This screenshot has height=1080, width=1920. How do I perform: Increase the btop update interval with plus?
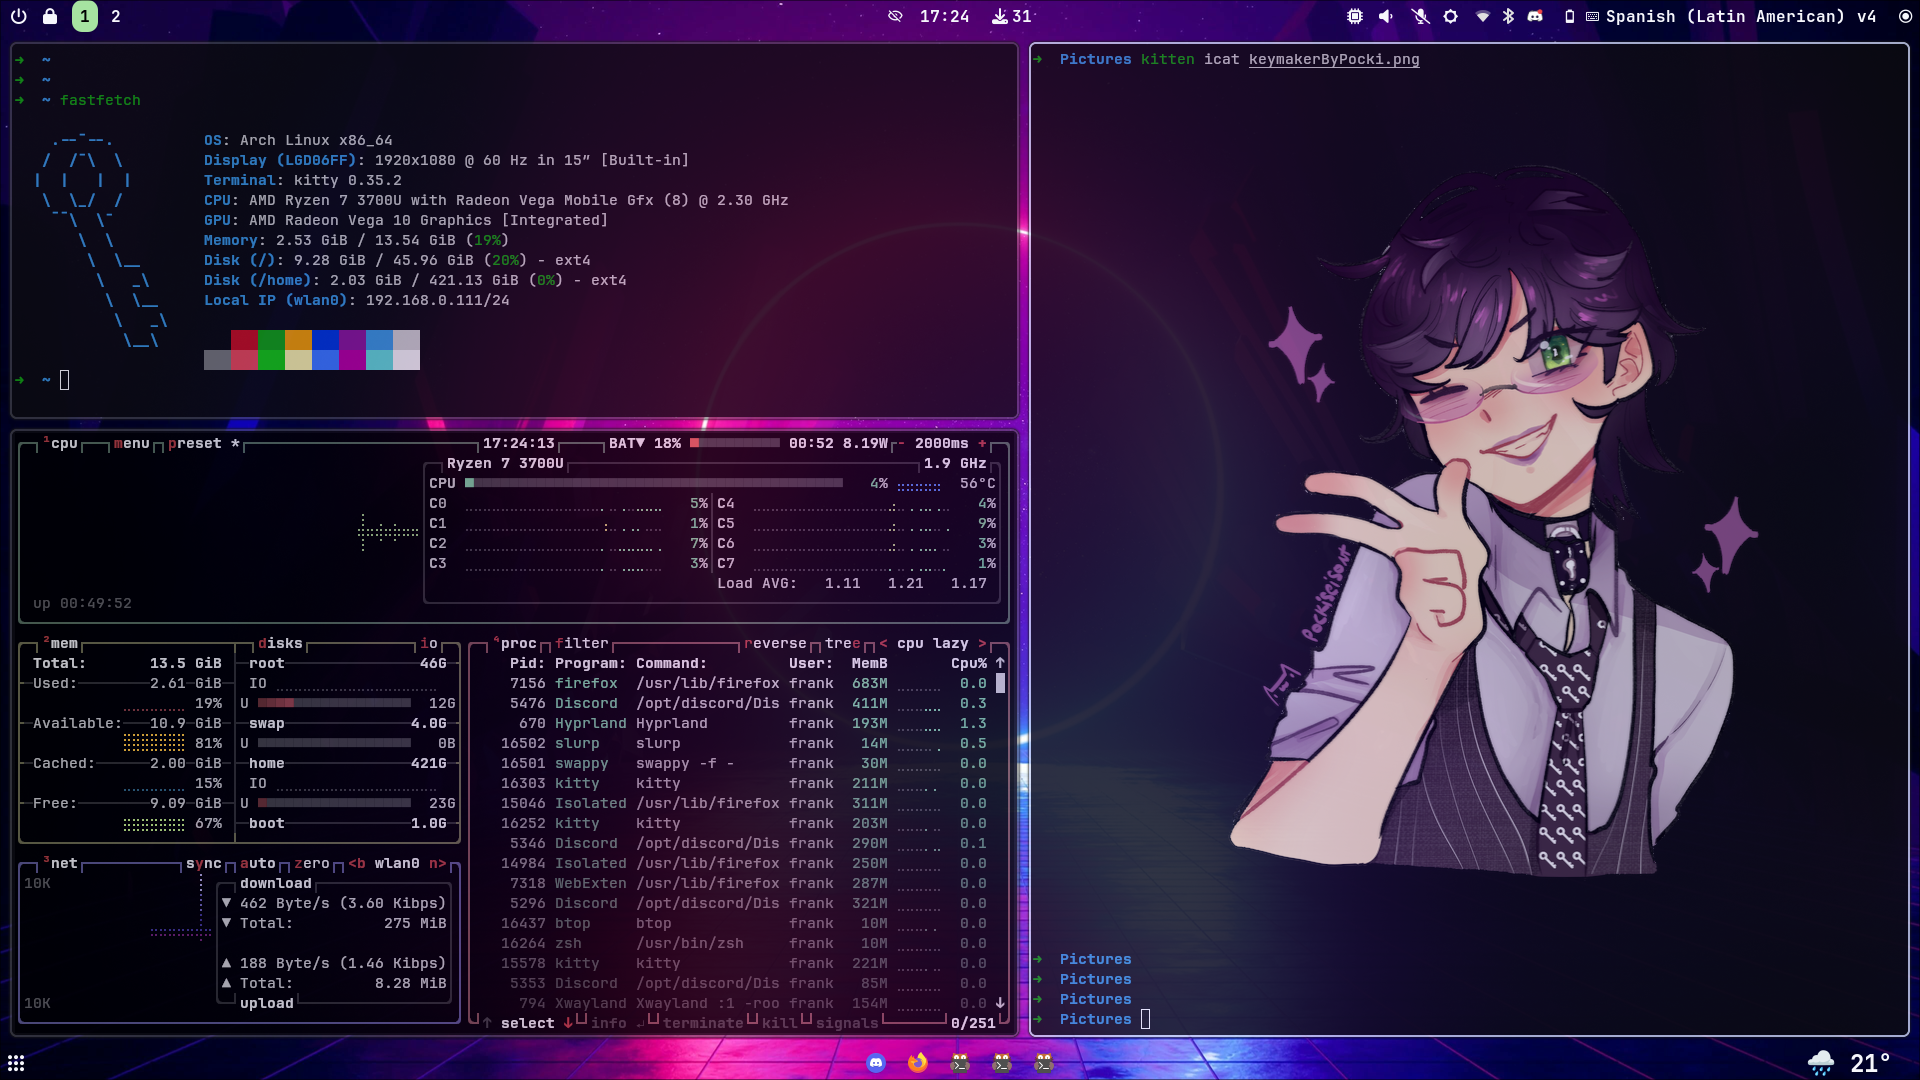click(x=982, y=443)
